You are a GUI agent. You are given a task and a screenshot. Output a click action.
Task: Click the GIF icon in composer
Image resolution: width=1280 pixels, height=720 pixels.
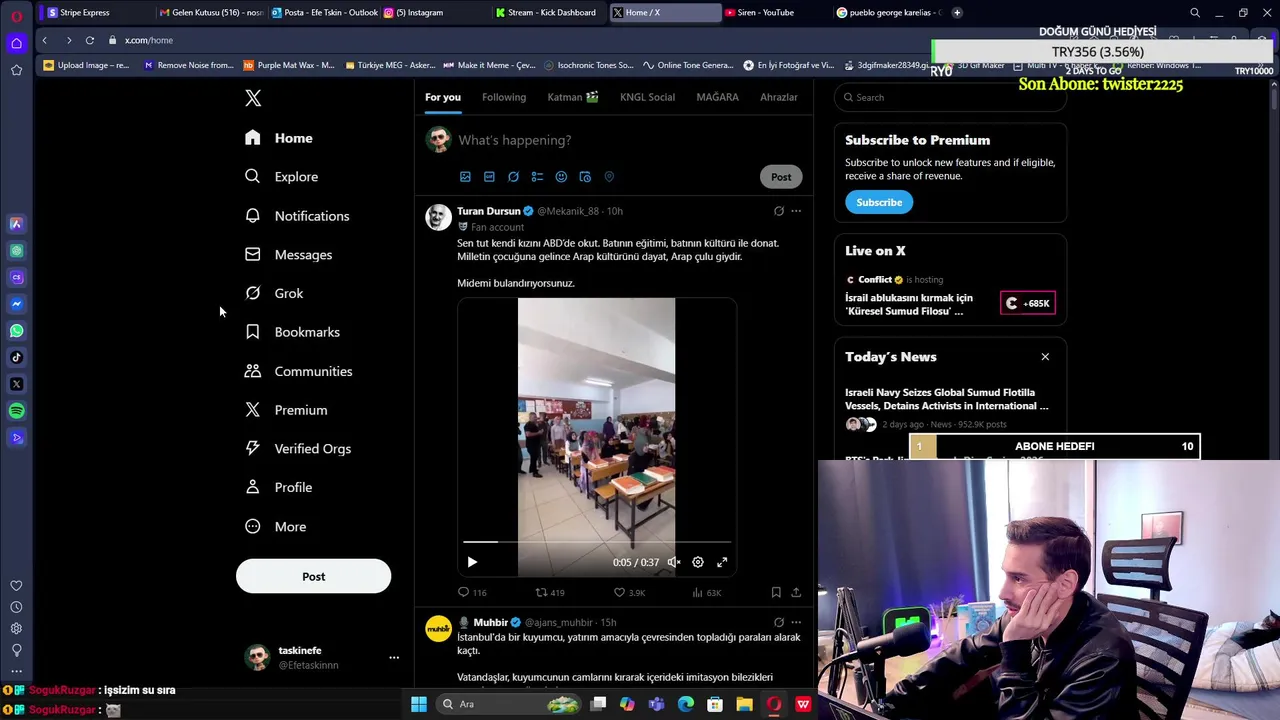coord(489,177)
